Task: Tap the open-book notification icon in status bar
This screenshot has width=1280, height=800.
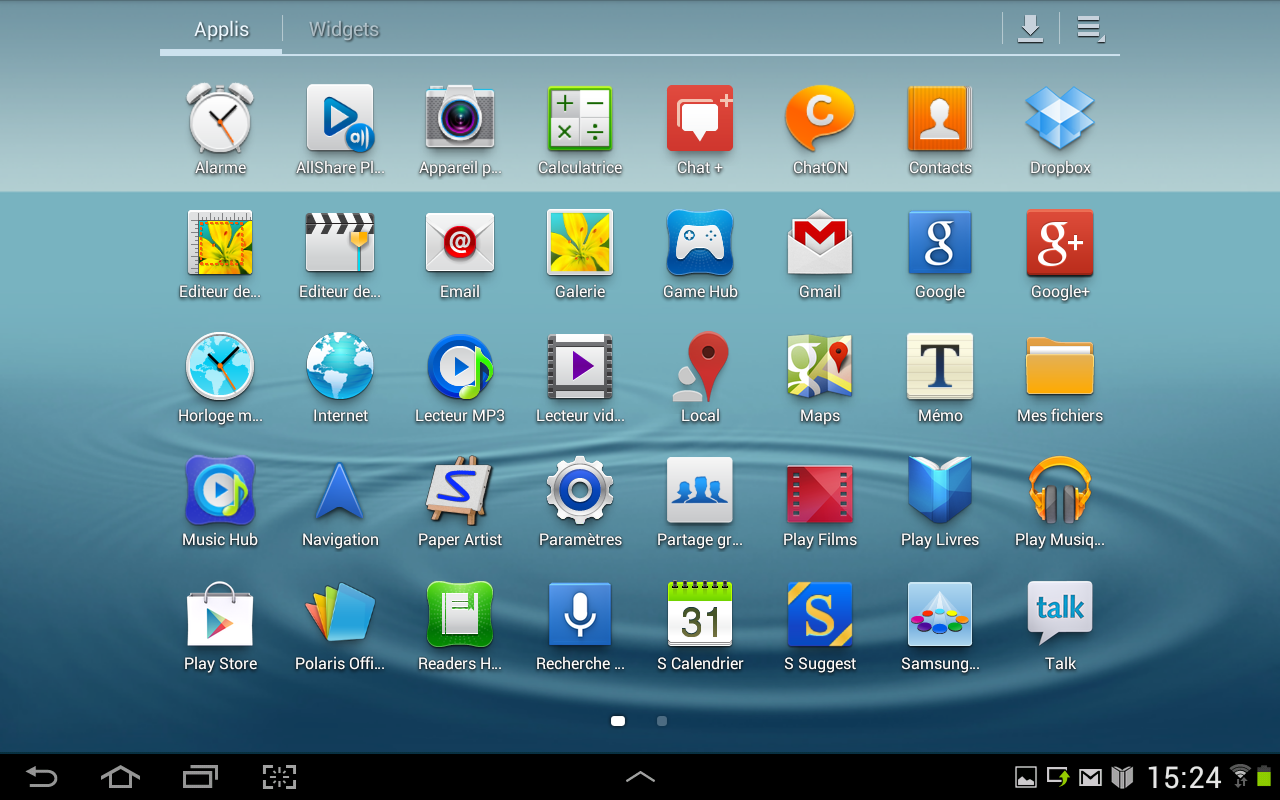Action: 1122,777
